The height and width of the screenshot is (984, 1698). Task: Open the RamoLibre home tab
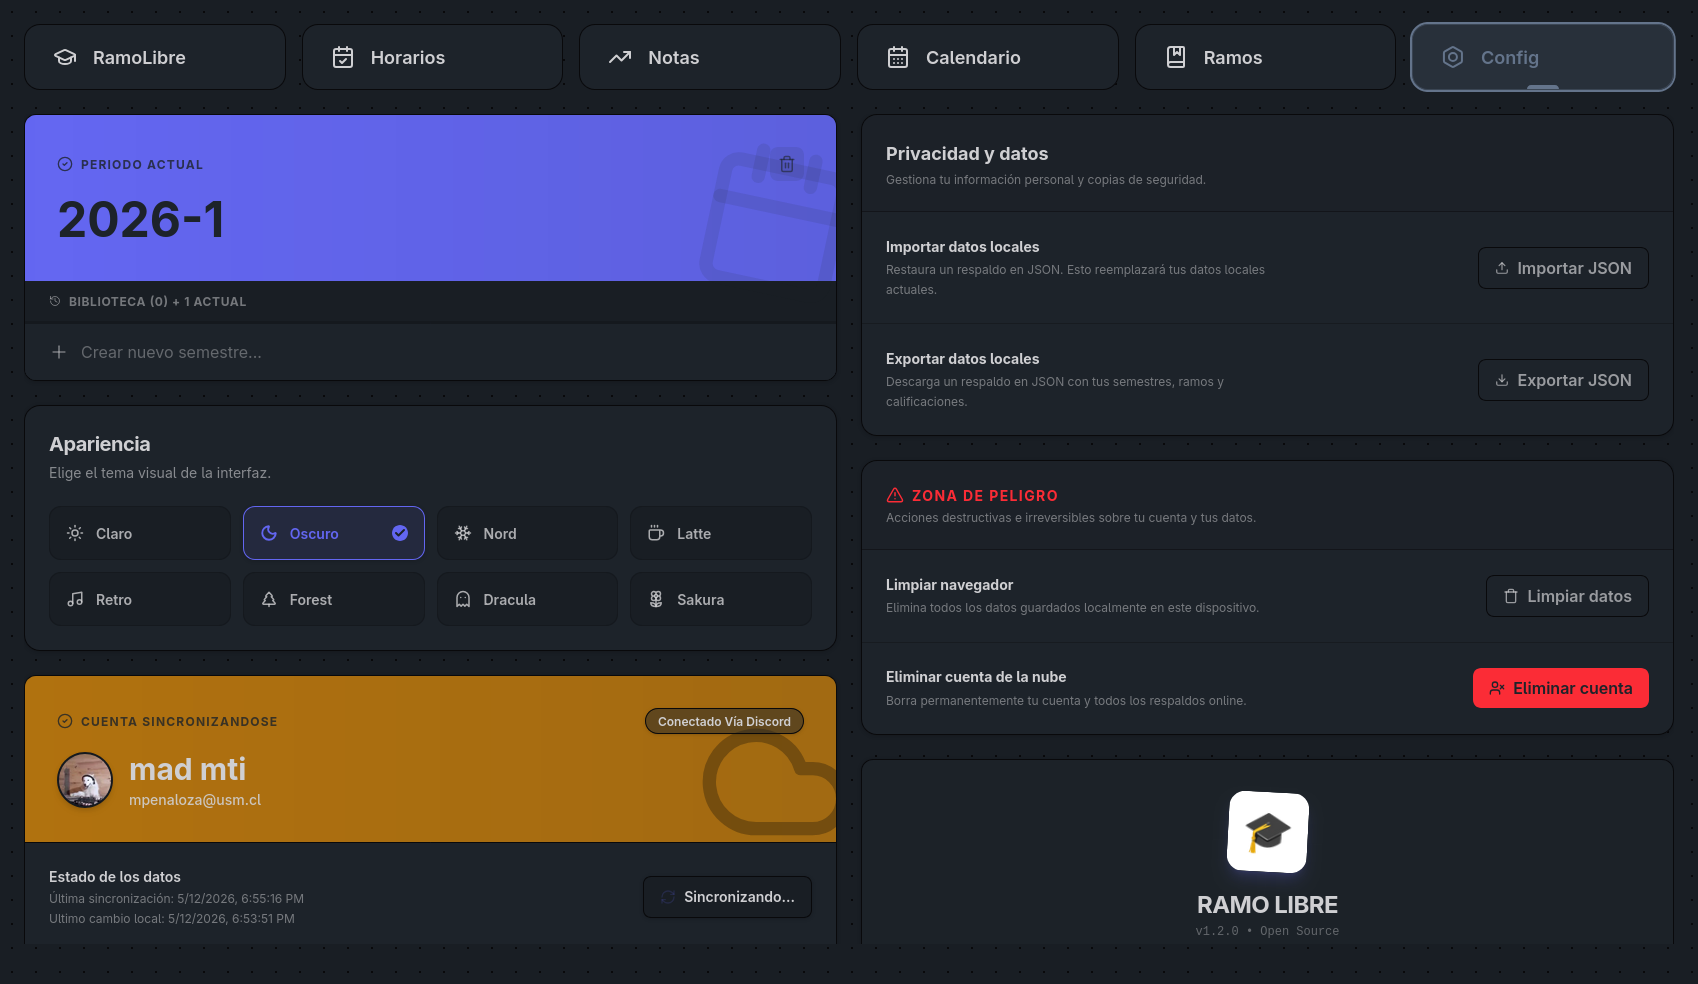[155, 57]
